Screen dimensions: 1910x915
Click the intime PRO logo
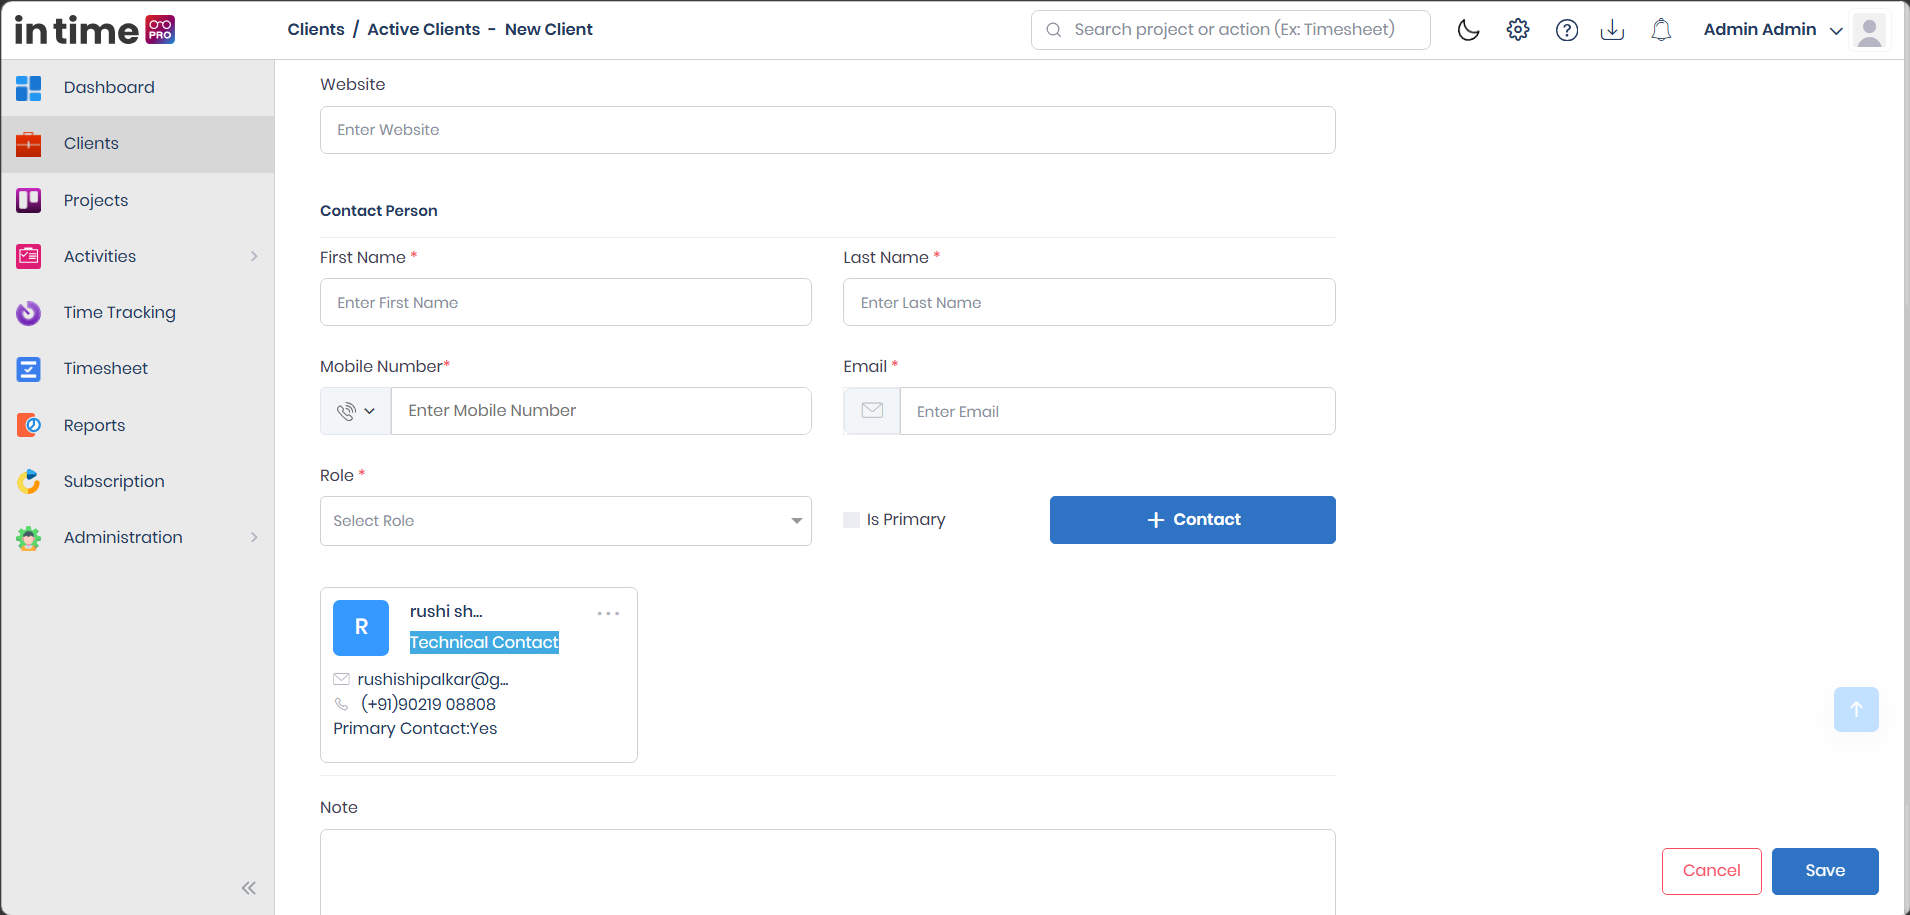coord(95,30)
